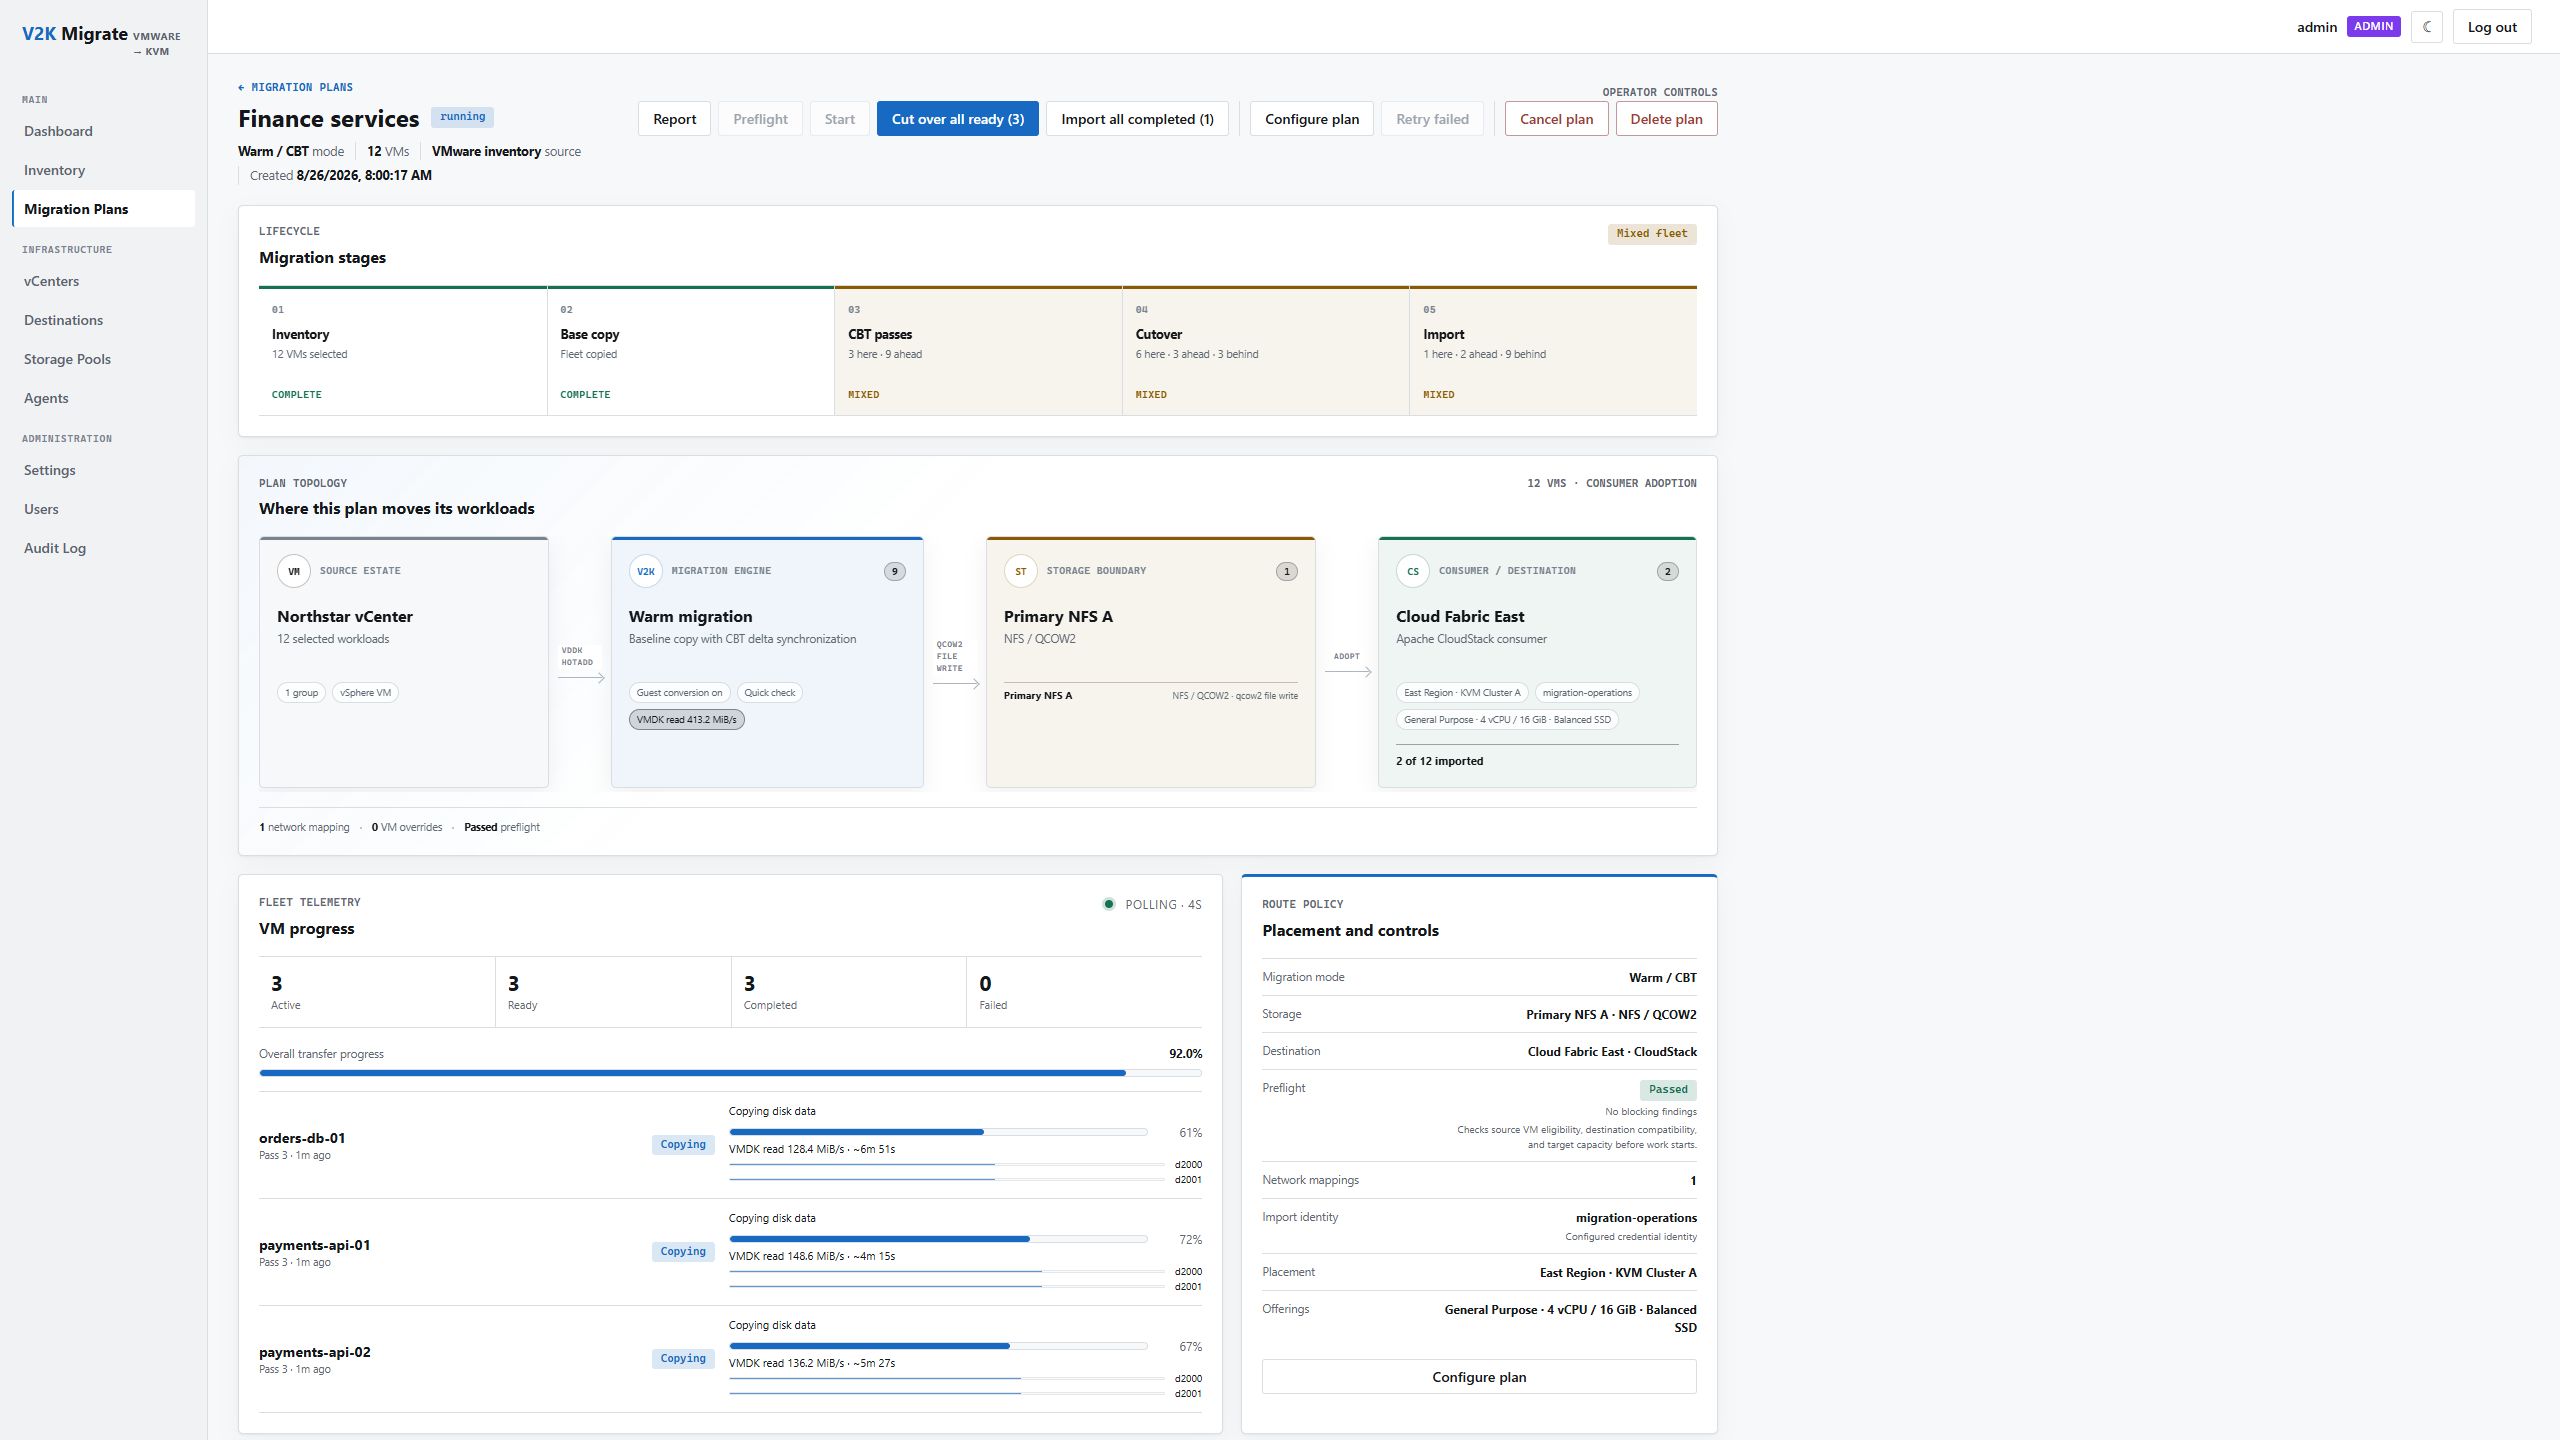Click the orders-db-01 progress bar
Image resolution: width=2560 pixels, height=1440 pixels.
(938, 1132)
